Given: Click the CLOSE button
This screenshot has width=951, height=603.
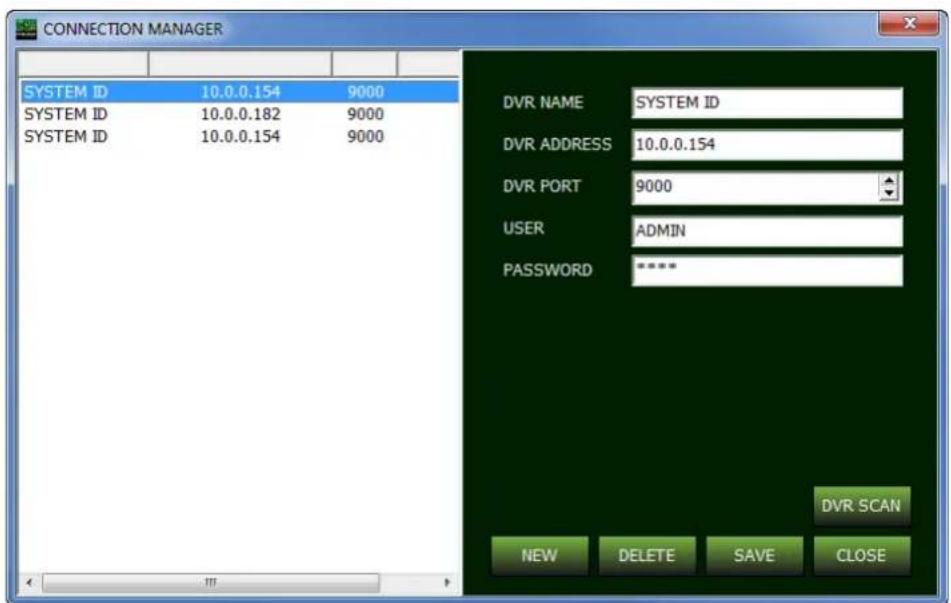Looking at the screenshot, I should 861,555.
